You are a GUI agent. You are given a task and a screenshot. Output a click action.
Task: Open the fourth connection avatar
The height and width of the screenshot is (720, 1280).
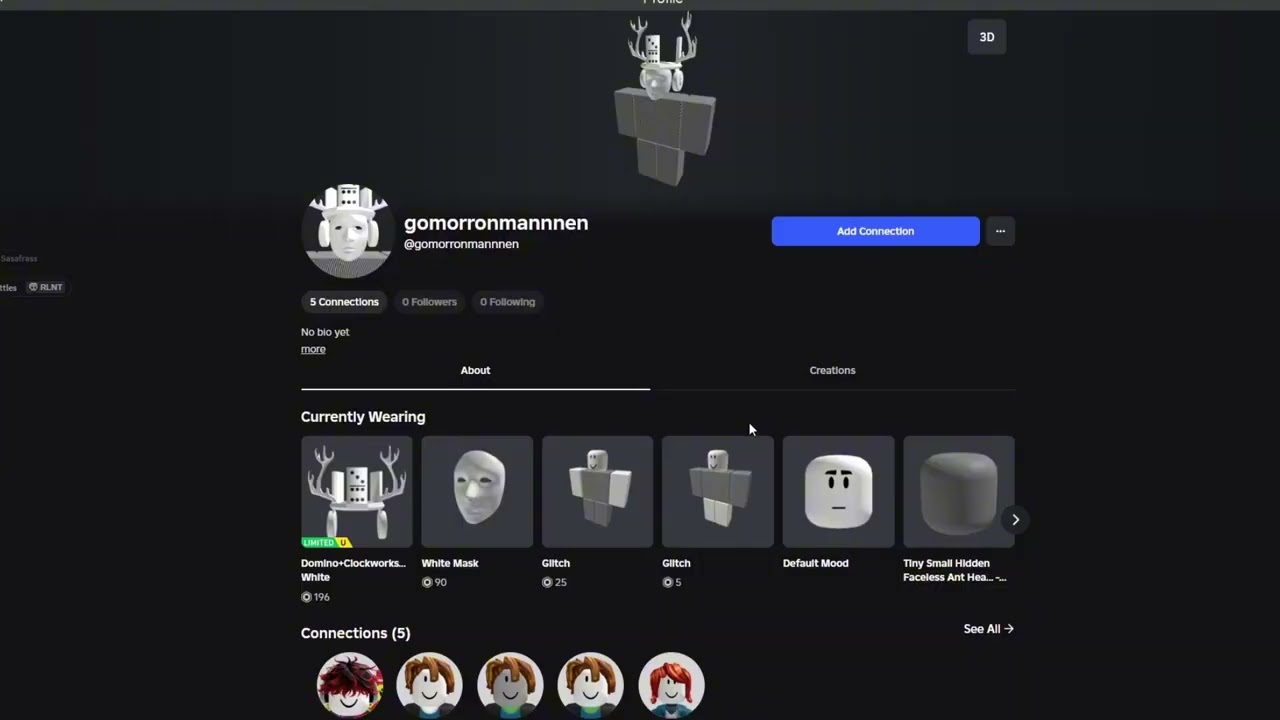pos(590,685)
